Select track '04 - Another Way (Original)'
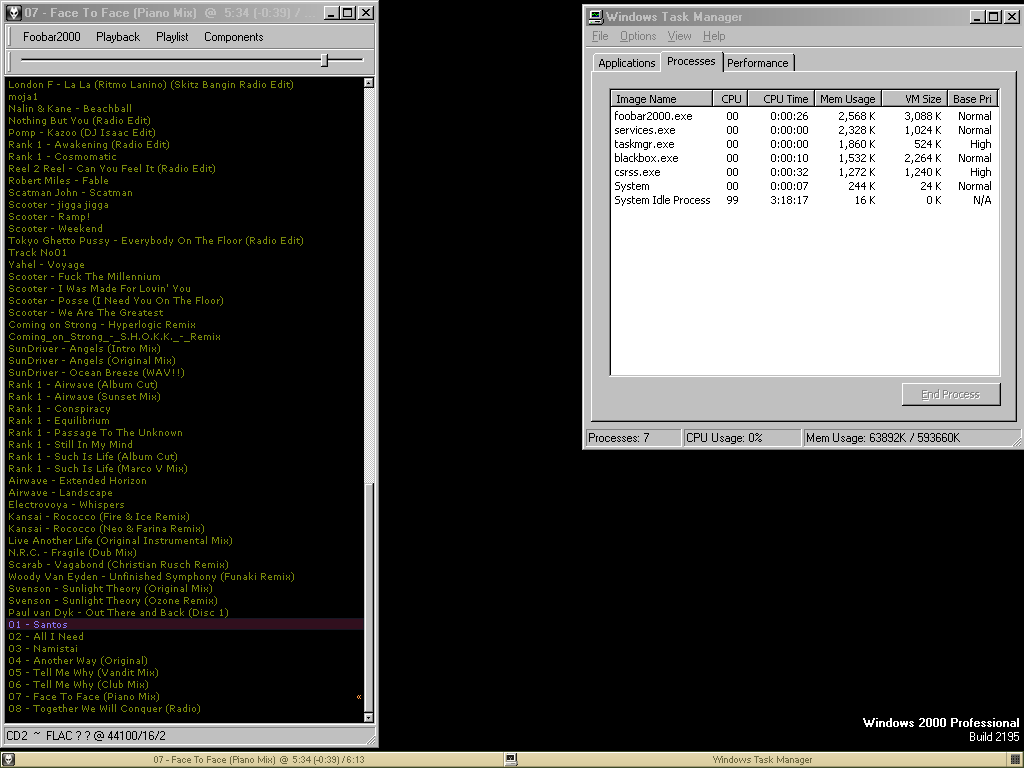 185,661
